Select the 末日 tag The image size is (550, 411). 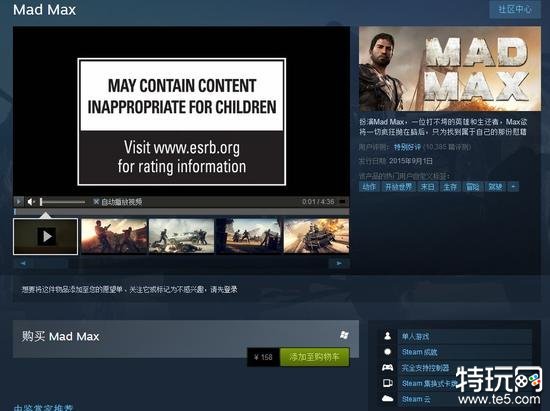pyautogui.click(x=427, y=187)
